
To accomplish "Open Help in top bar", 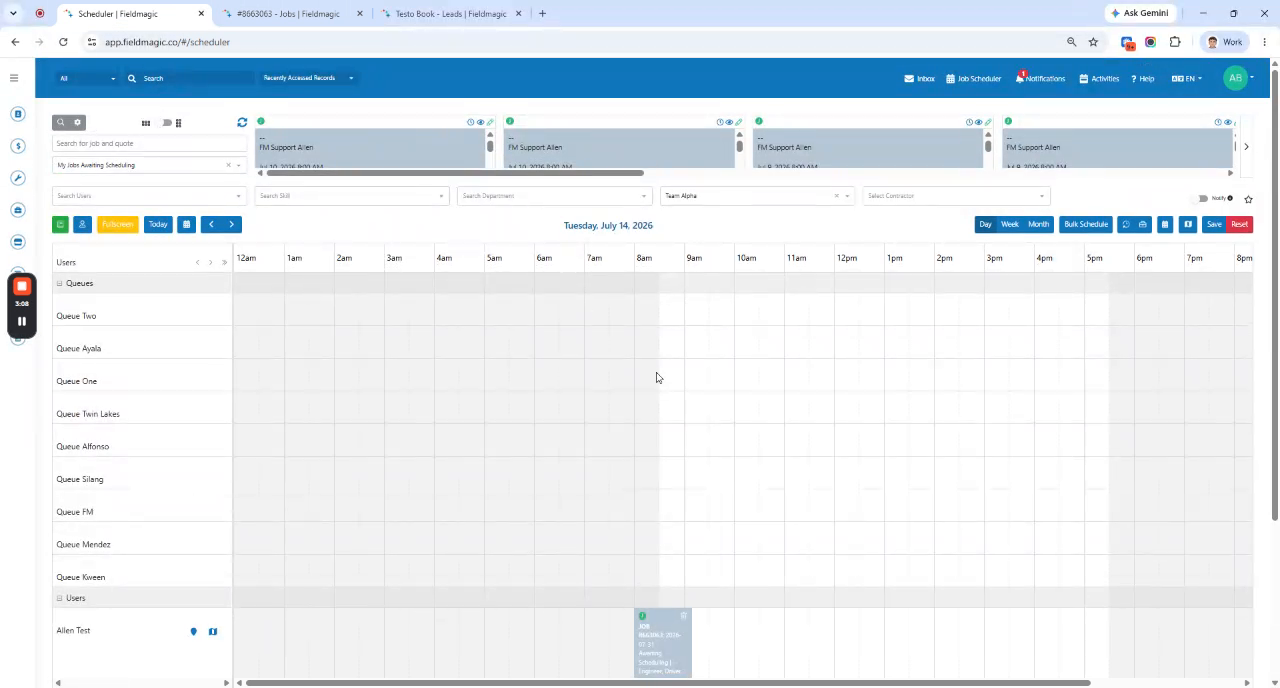I will tap(1142, 78).
